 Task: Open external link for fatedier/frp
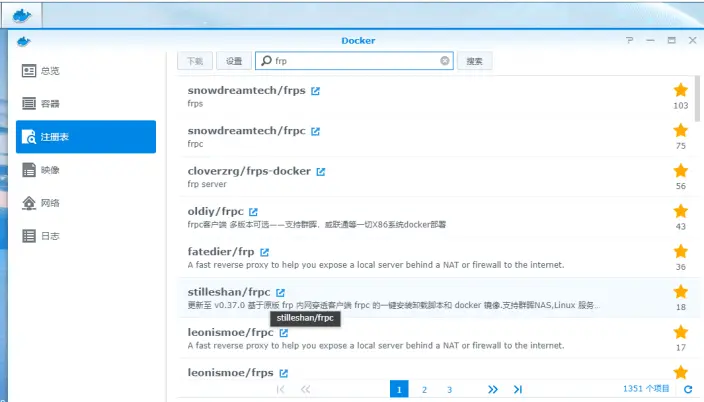[264, 252]
